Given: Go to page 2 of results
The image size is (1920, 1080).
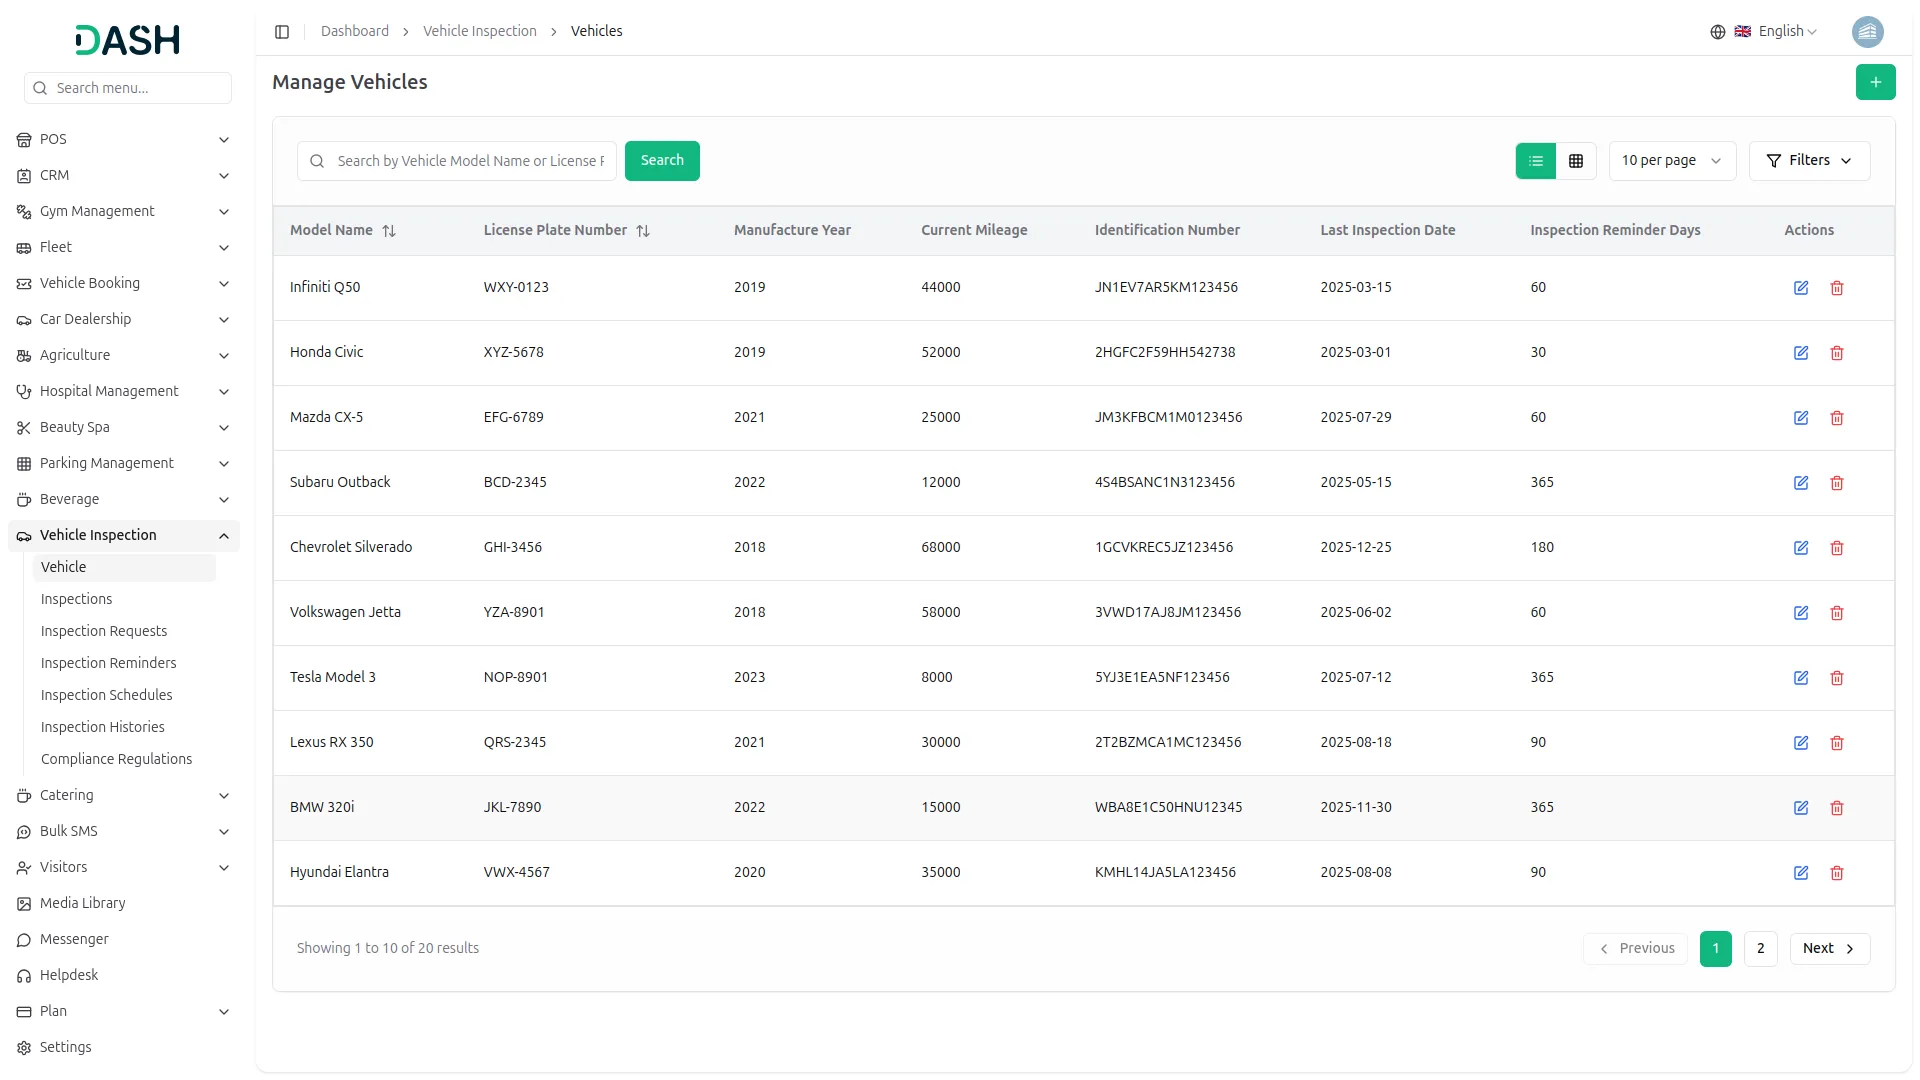Looking at the screenshot, I should tap(1760, 948).
